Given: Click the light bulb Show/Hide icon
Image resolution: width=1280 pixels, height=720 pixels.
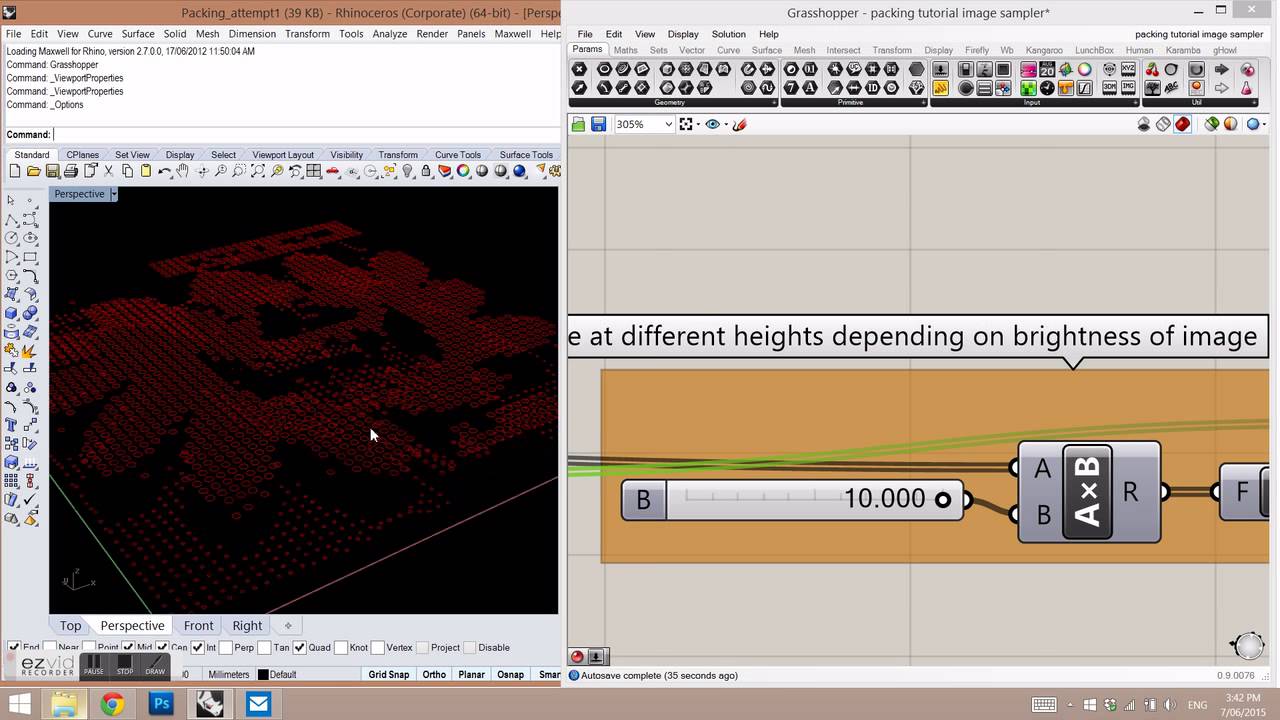Looking at the screenshot, I should click(408, 171).
